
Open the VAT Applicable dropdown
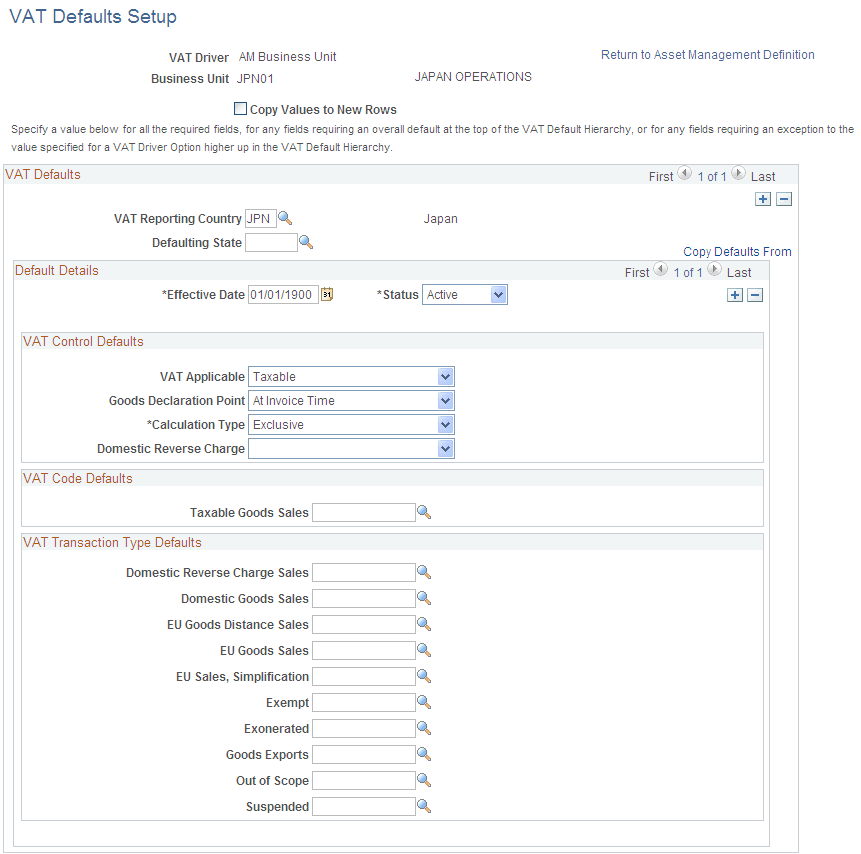tap(446, 376)
